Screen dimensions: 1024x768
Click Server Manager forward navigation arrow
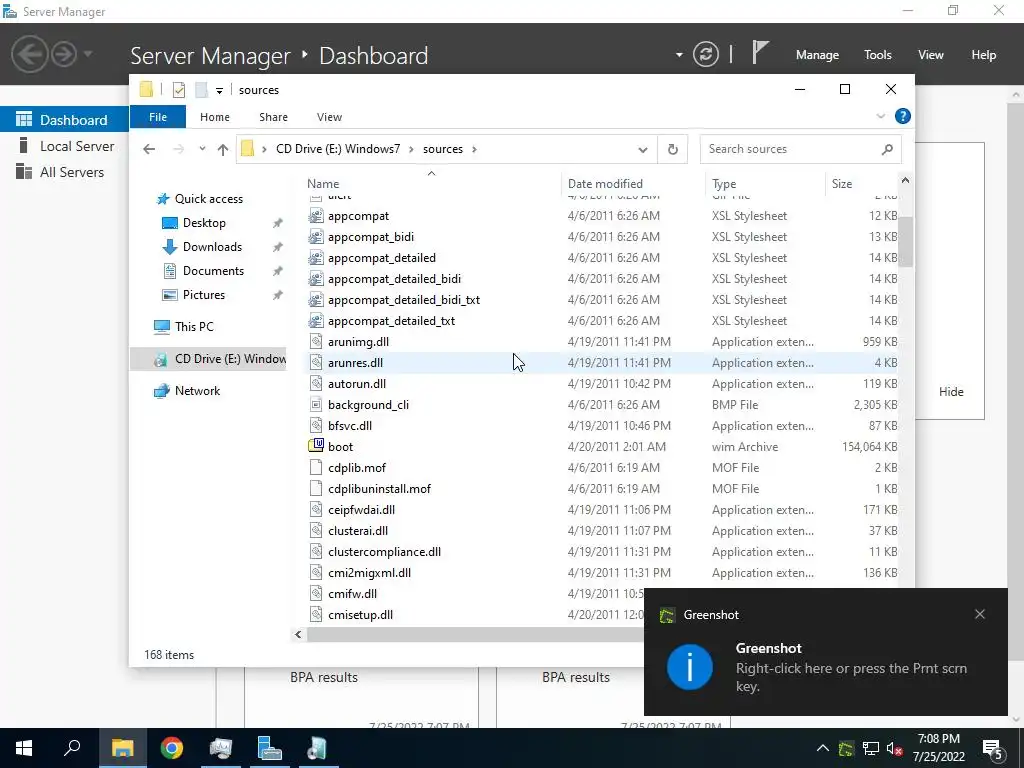click(64, 54)
